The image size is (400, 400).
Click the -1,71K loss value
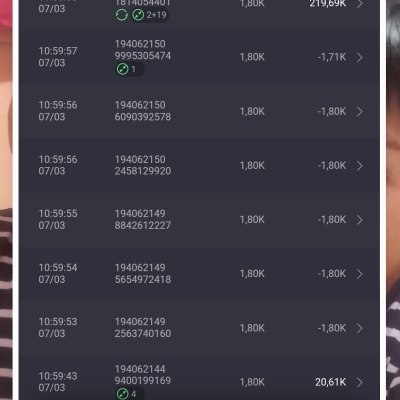(332, 57)
